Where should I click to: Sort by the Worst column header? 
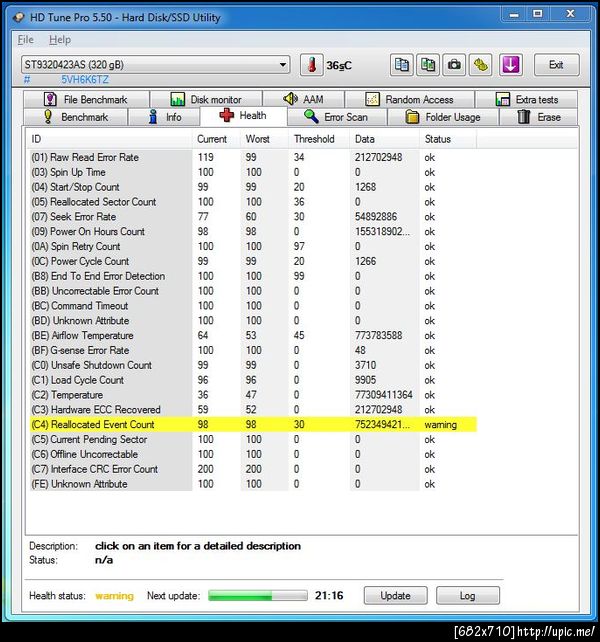(265, 139)
